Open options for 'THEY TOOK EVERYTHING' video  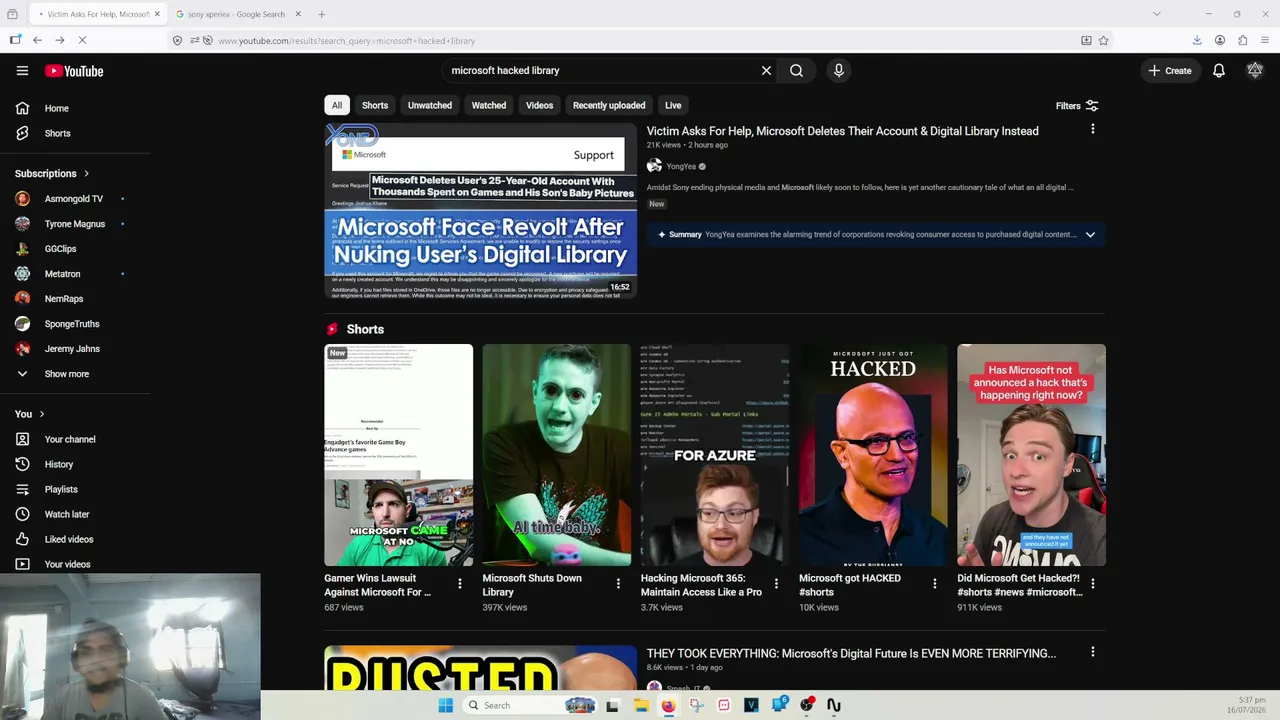pos(1093,652)
